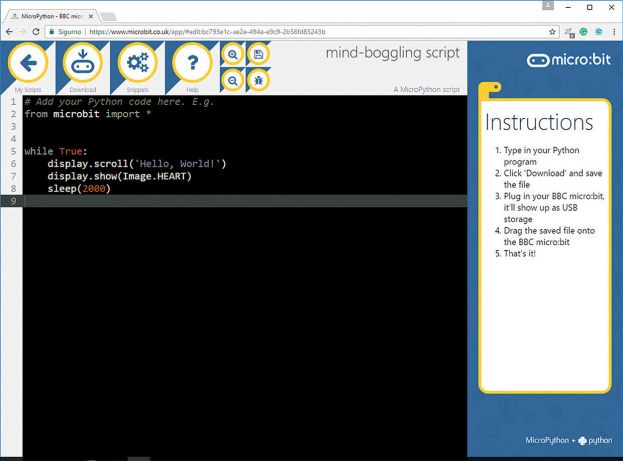This screenshot has height=461, width=623.
Task: Place cursor on empty line 9
Action: coord(200,201)
